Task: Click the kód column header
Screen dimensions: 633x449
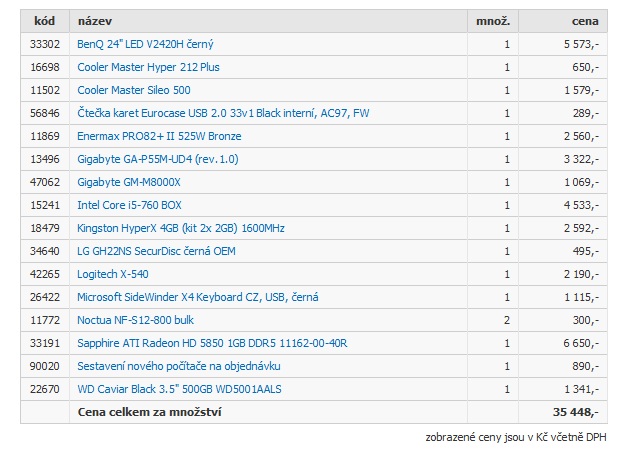Action: coord(45,21)
